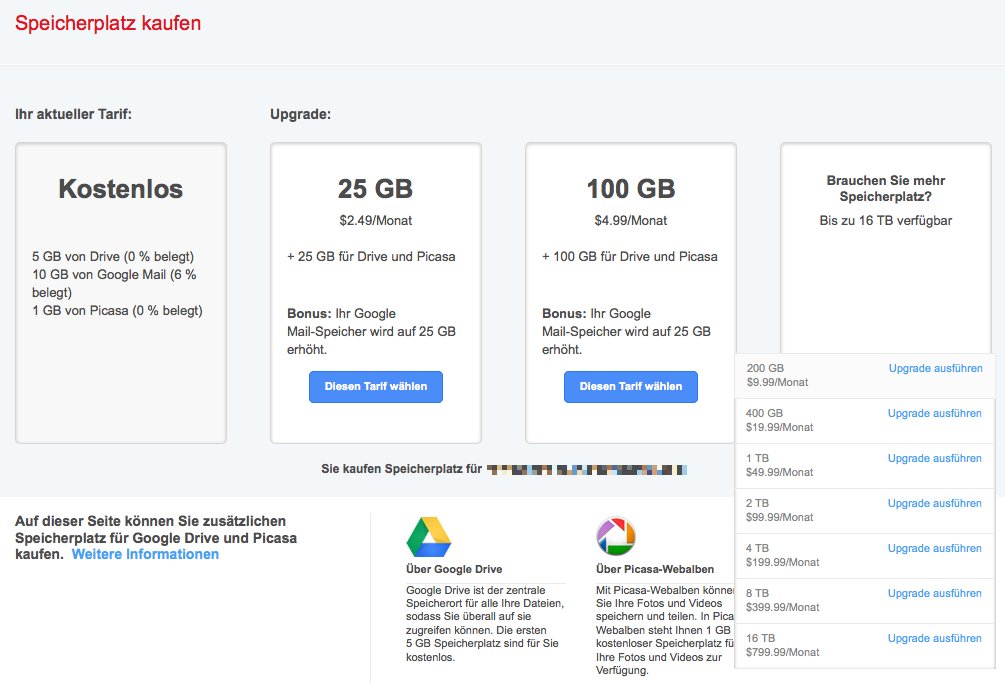Click the Ihr aktueller Tarif label

(74, 114)
